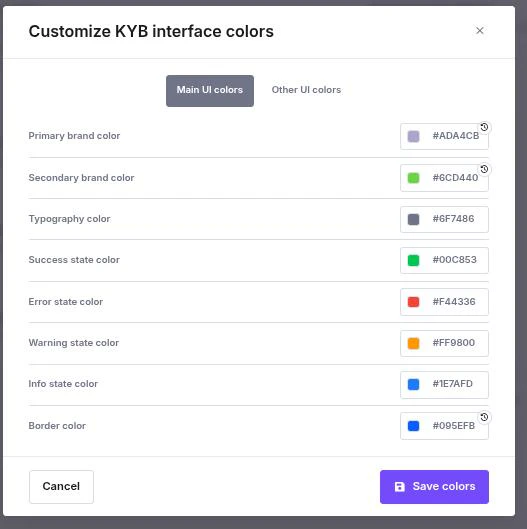The width and height of the screenshot is (527, 529).
Task: Edit the #F44336 error hex value
Action: (454, 302)
